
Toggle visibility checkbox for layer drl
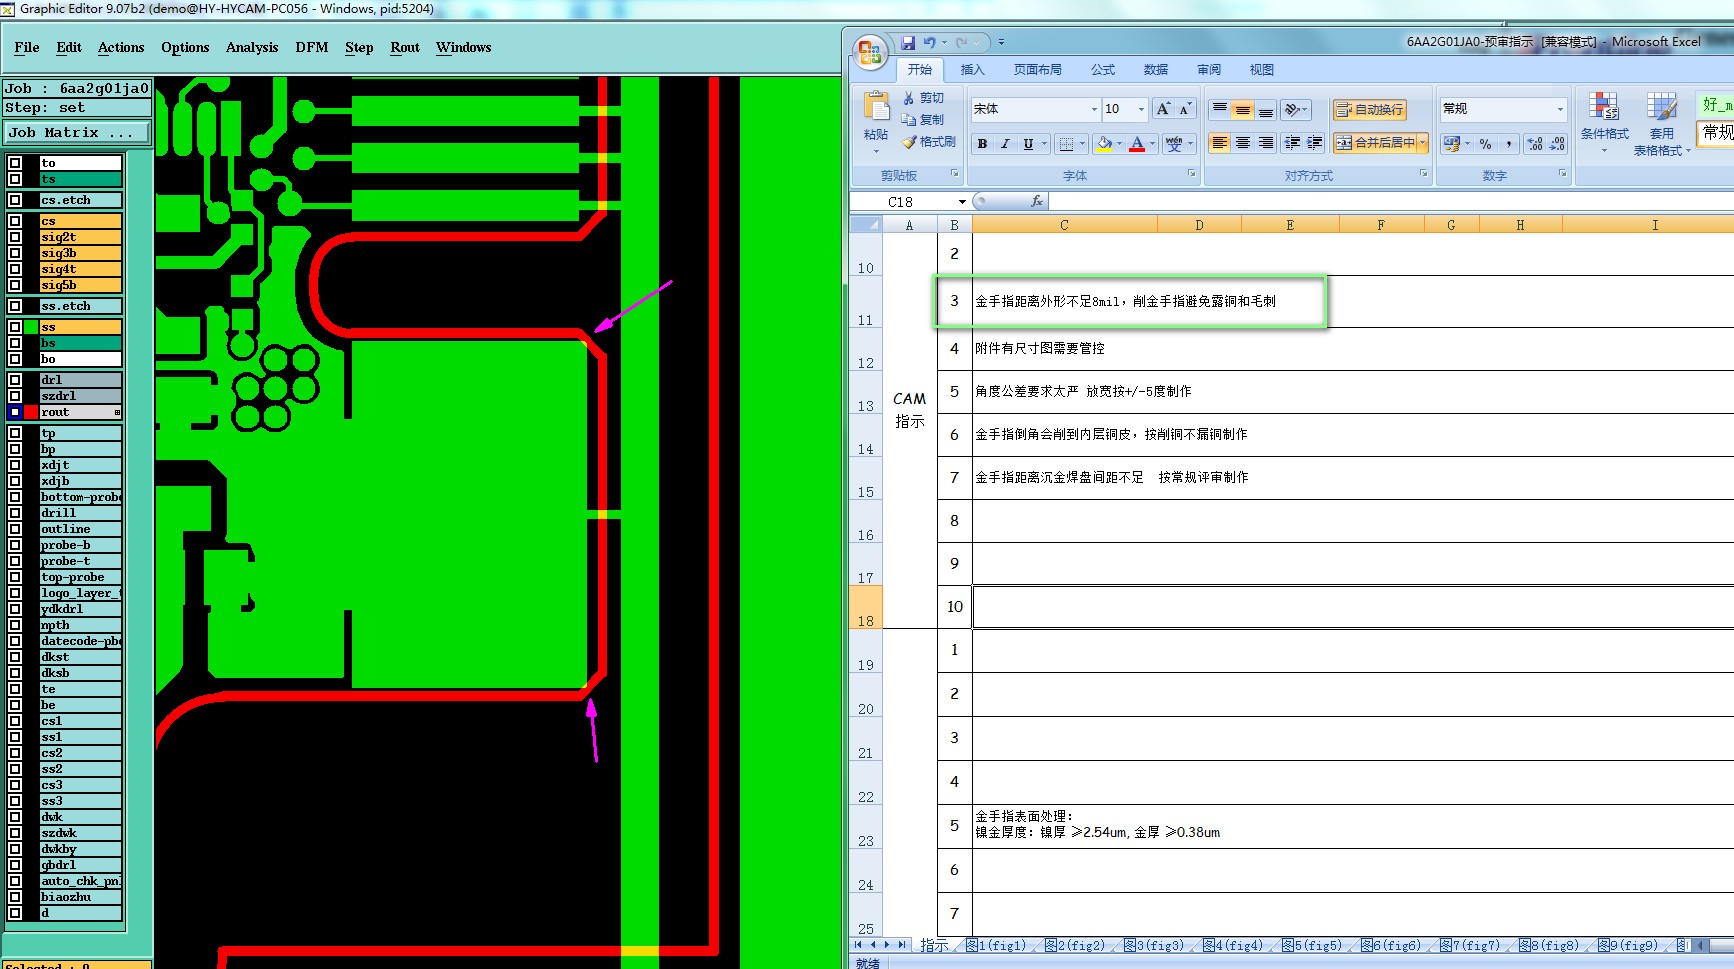coord(15,380)
